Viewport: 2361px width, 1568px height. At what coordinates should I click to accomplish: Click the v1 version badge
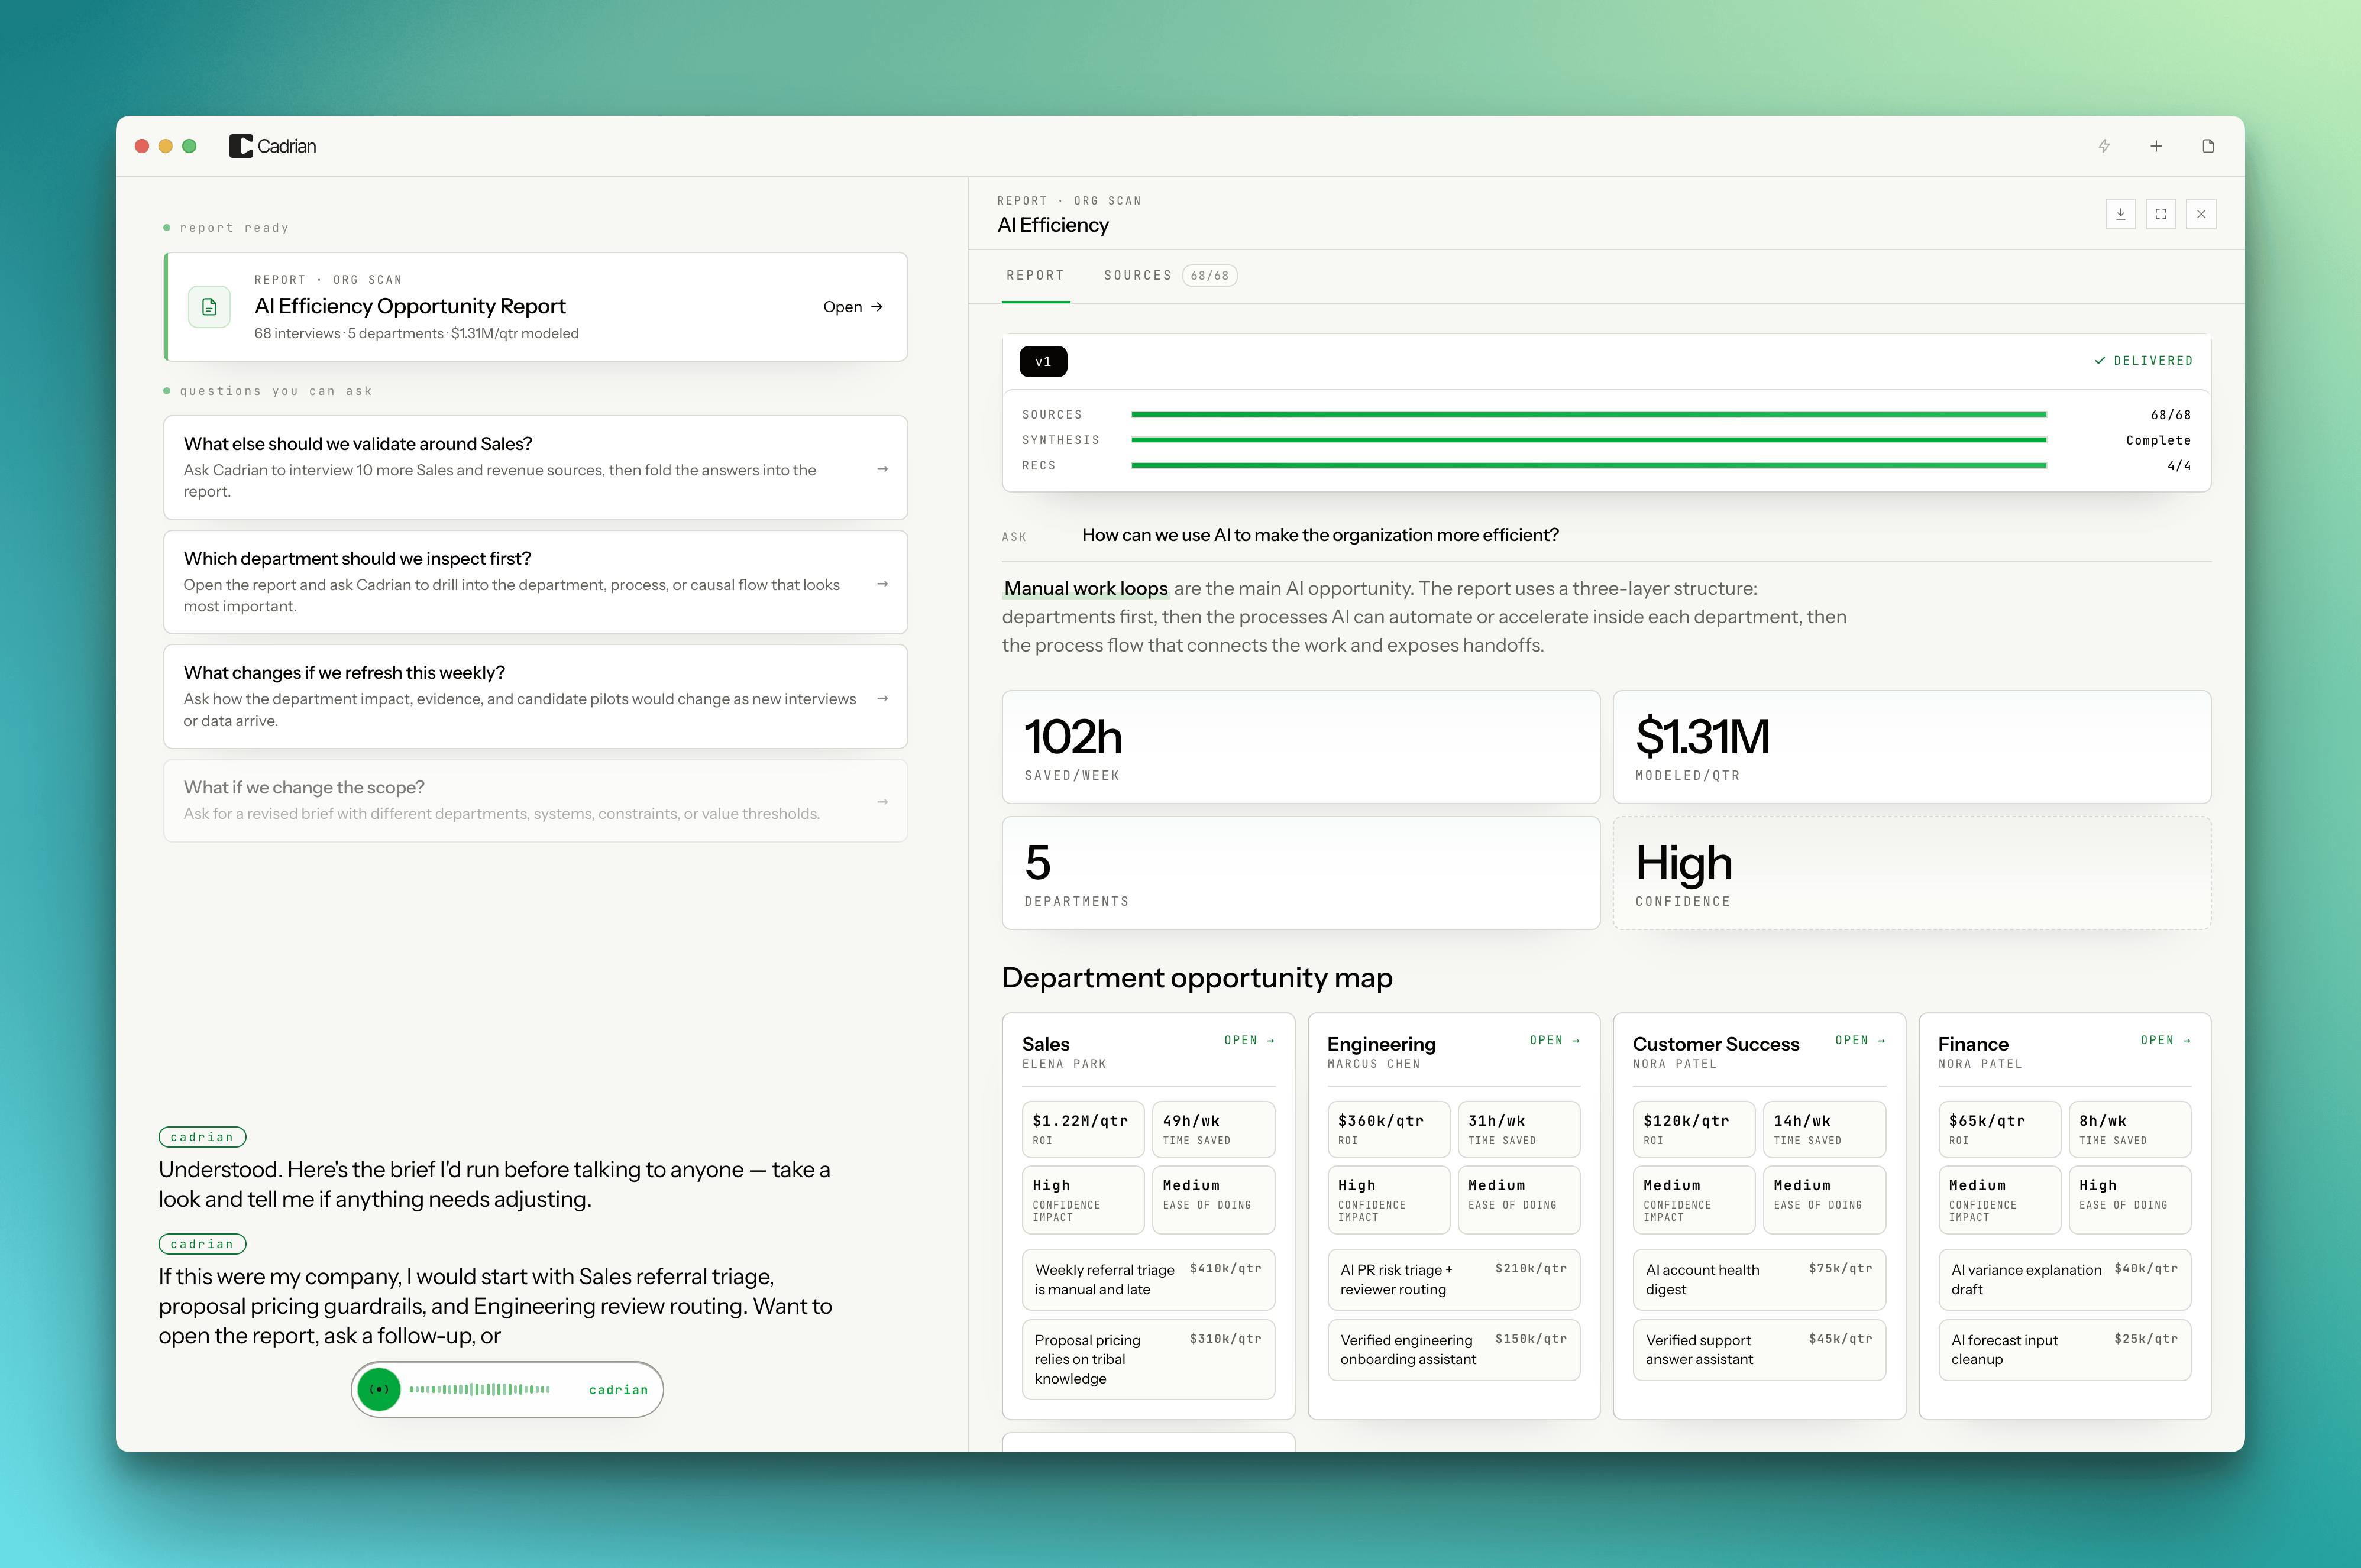(1043, 361)
